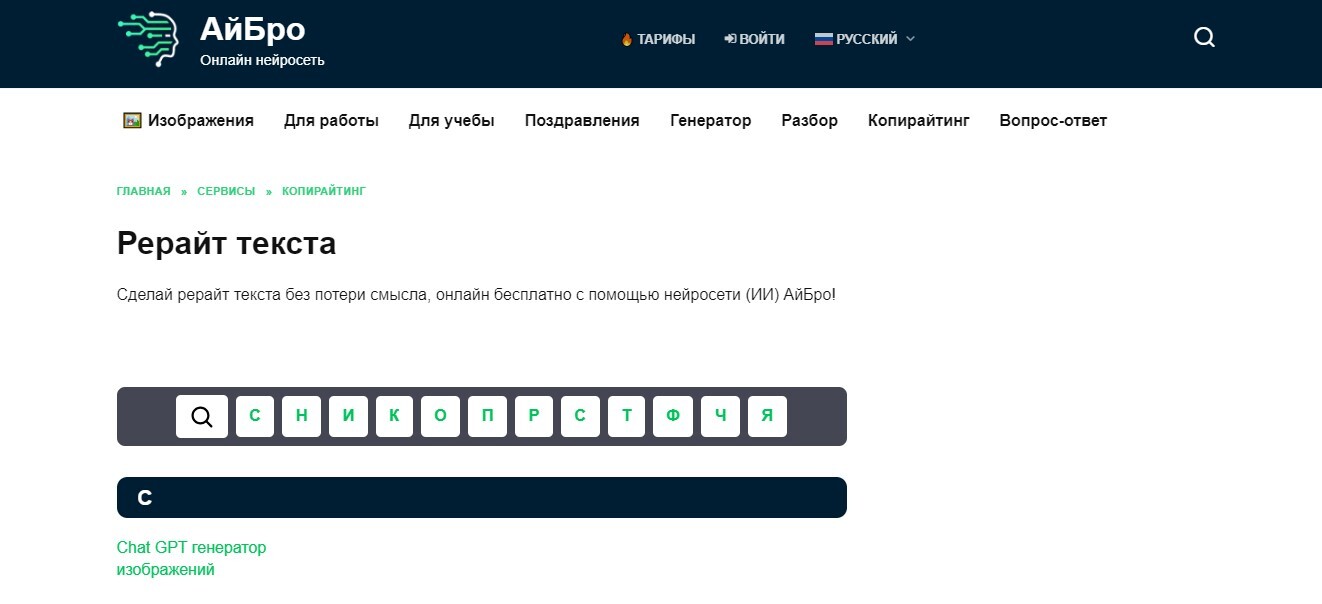The image size is (1322, 604).
Task: Open the Для работы menu
Action: tap(331, 121)
